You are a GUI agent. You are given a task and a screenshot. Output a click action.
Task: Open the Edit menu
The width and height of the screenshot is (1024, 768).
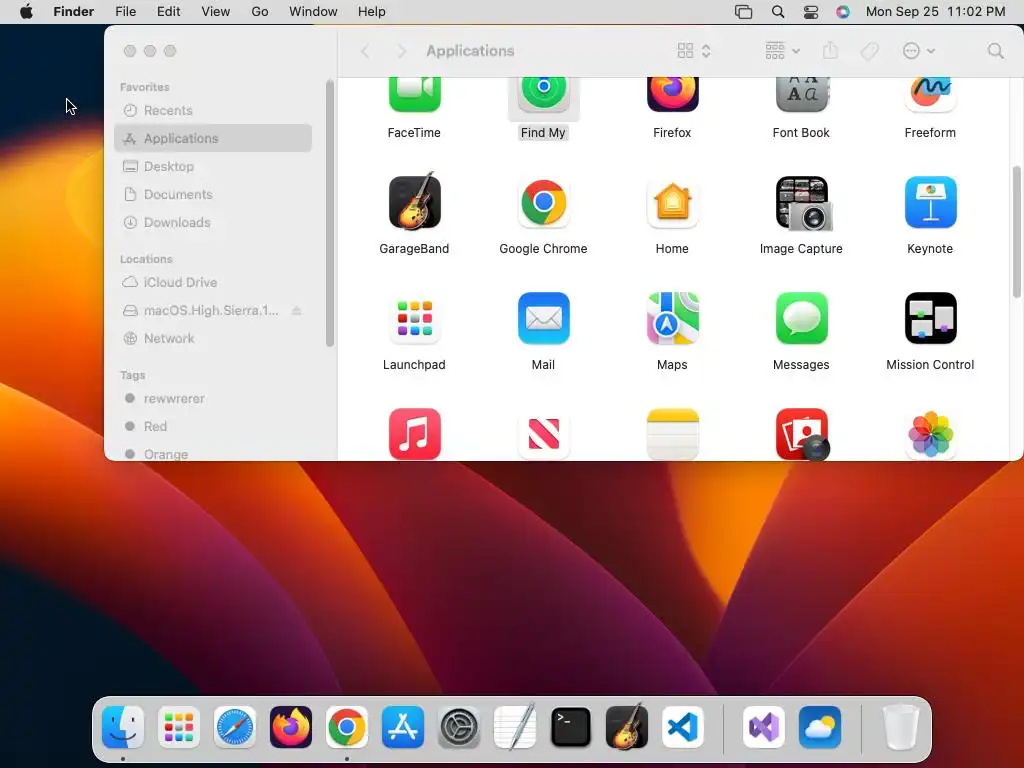[168, 12]
